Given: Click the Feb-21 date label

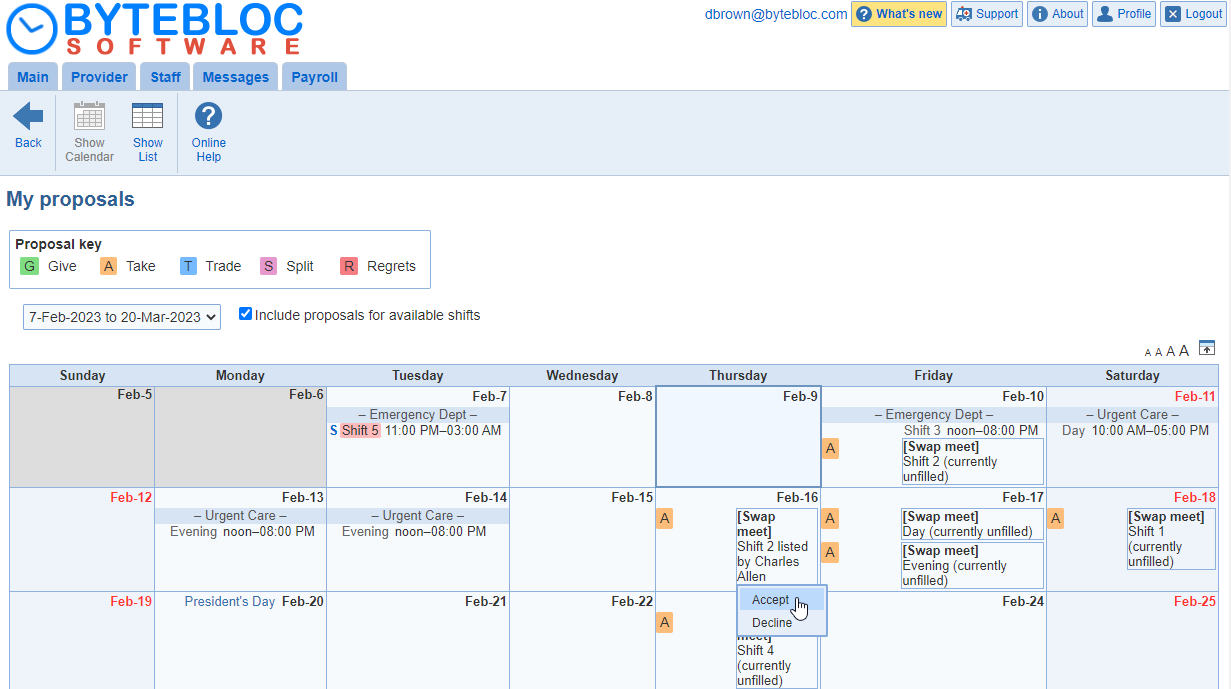Looking at the screenshot, I should click(486, 602).
